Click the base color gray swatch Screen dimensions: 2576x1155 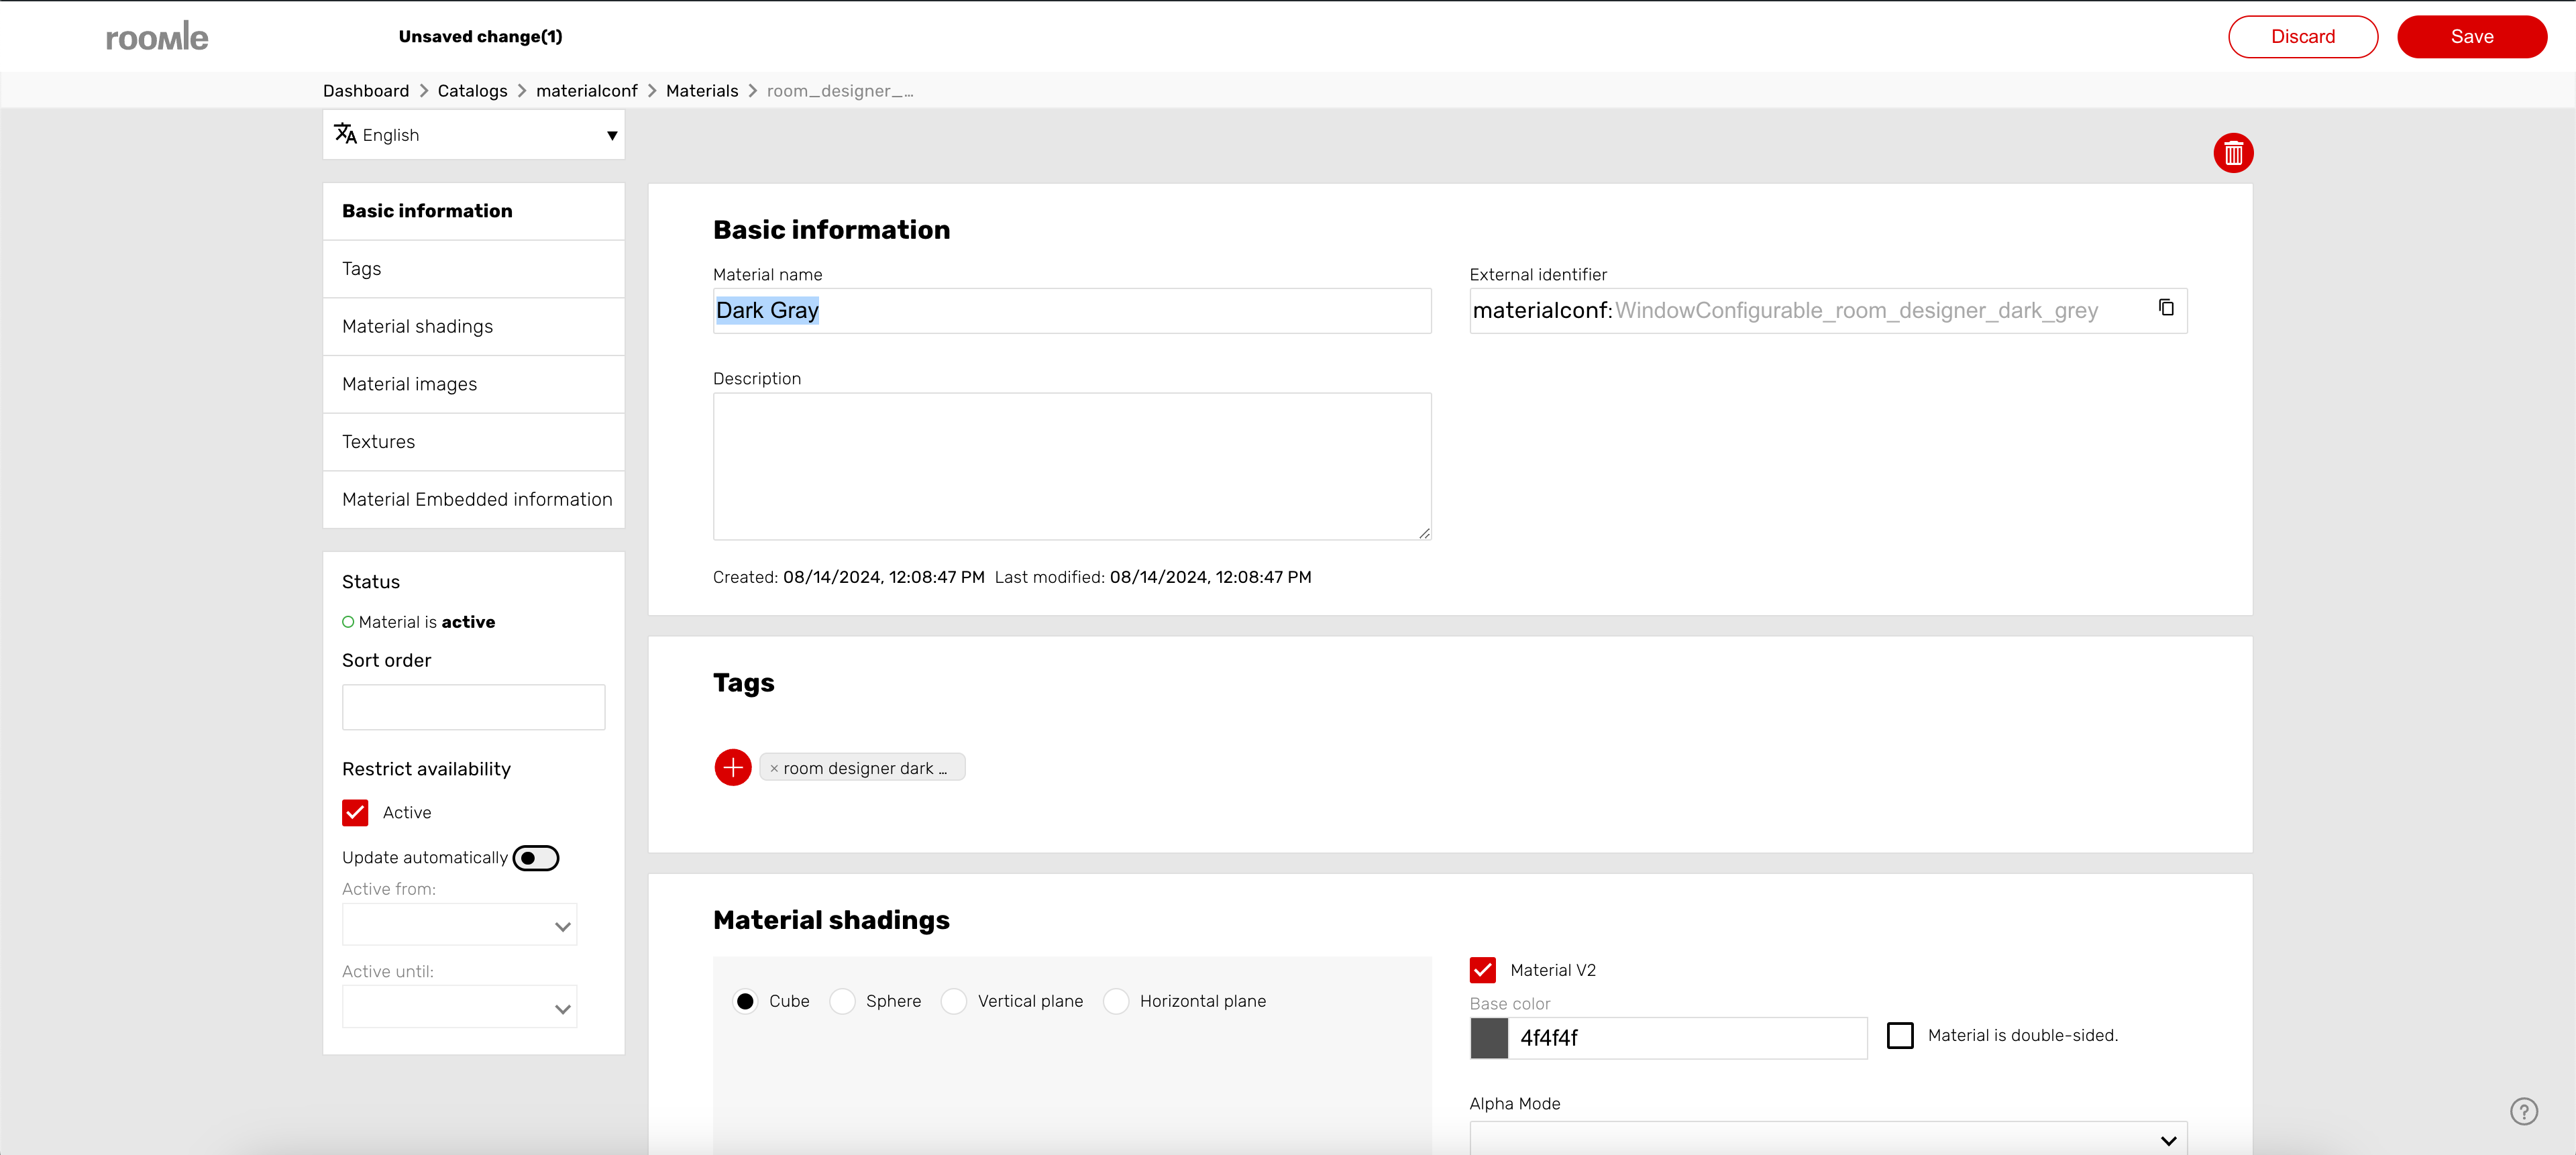tap(1488, 1038)
